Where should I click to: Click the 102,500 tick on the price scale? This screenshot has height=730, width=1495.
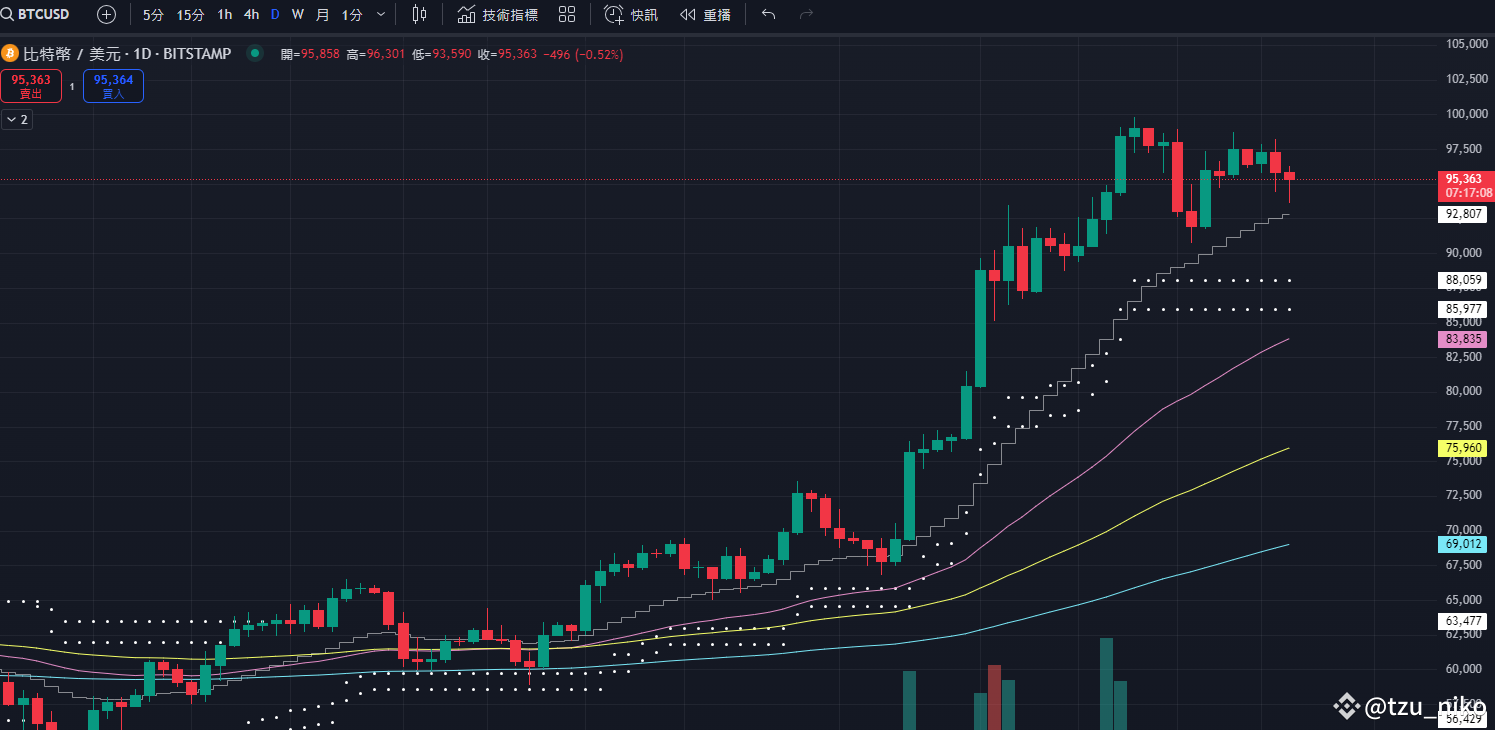pyautogui.click(x=1465, y=79)
